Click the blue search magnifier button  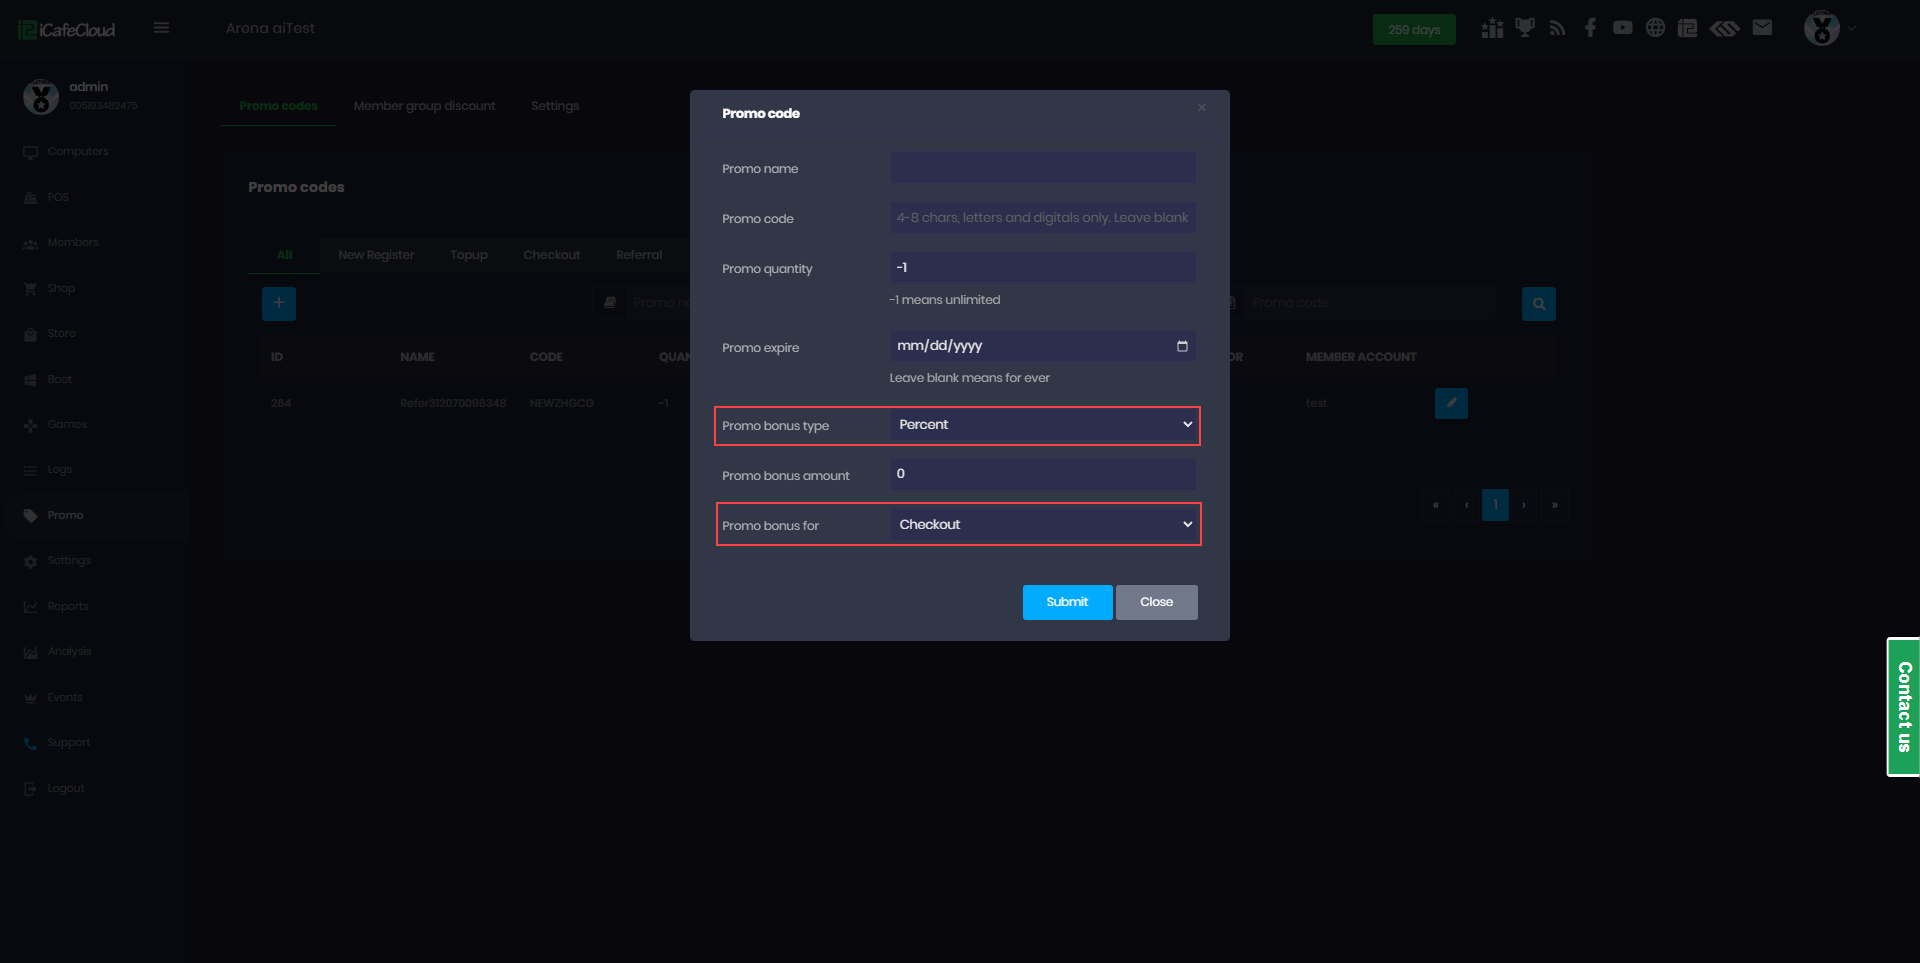pos(1538,303)
